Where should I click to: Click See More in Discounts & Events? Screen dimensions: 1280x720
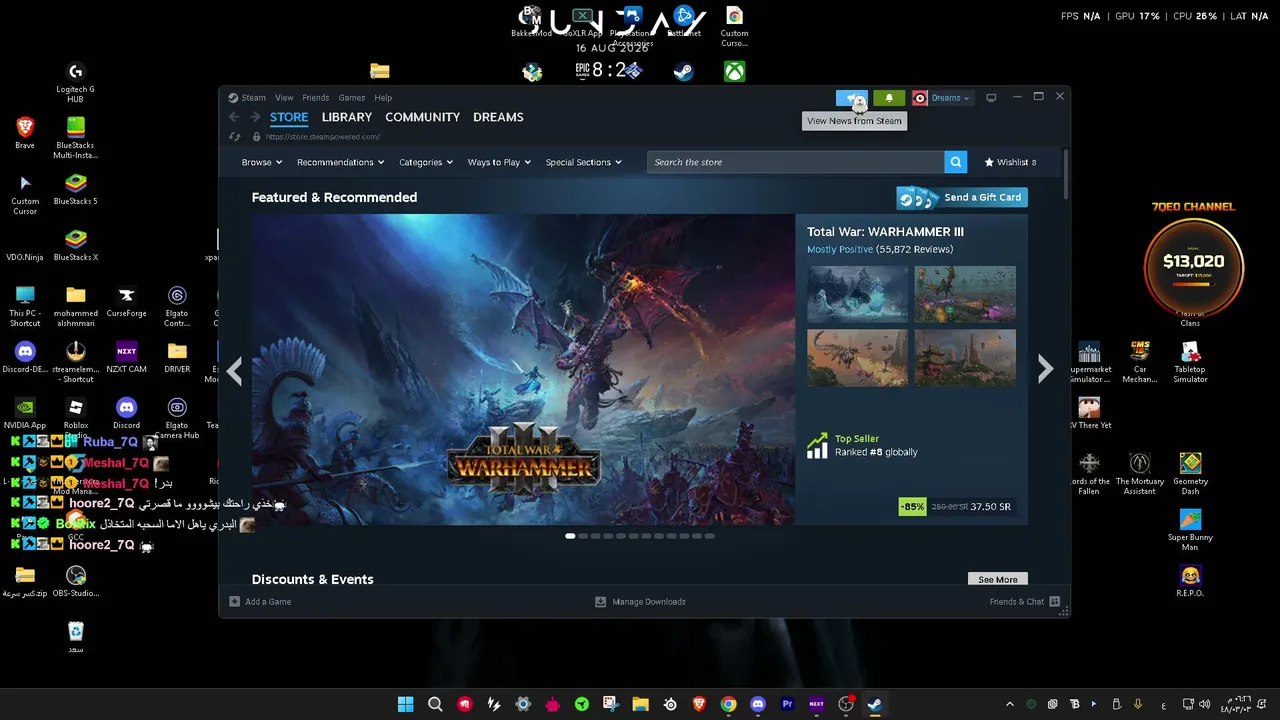coord(998,580)
